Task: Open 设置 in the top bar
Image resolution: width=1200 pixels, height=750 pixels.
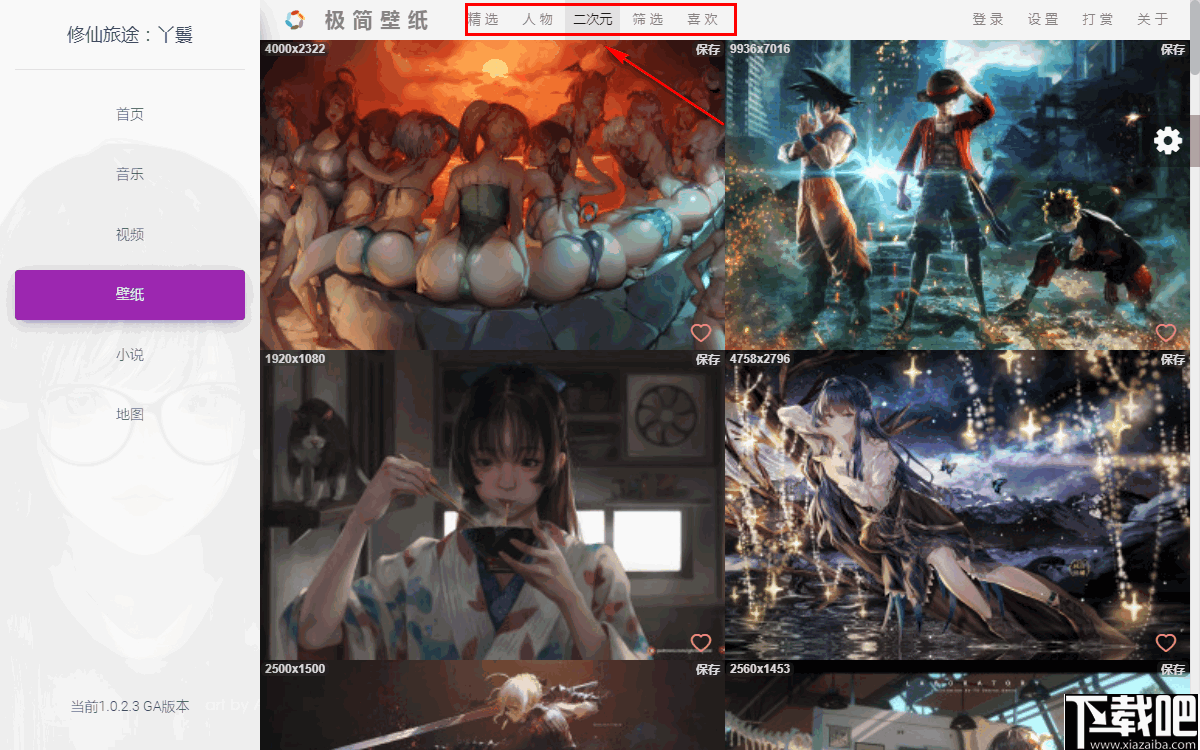Action: [1043, 19]
